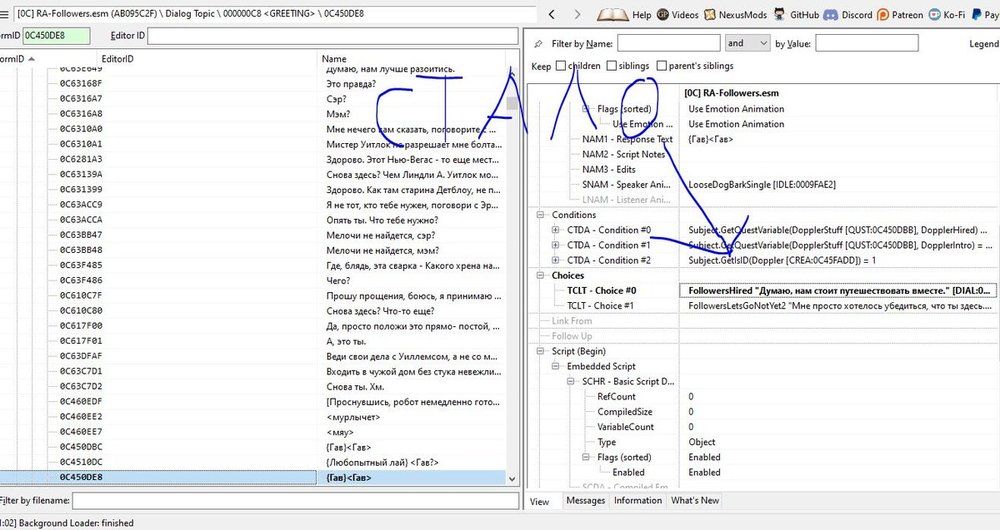1000x530 pixels.
Task: Collapse the Choices node
Action: coord(540,276)
